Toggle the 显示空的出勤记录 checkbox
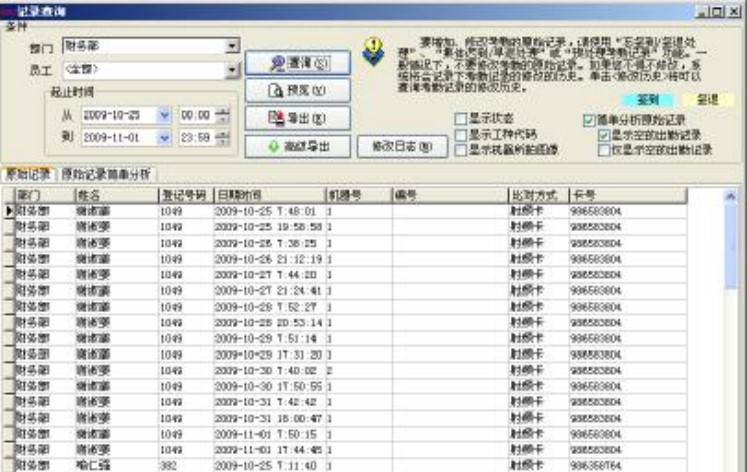The image size is (747, 472). [x=604, y=135]
